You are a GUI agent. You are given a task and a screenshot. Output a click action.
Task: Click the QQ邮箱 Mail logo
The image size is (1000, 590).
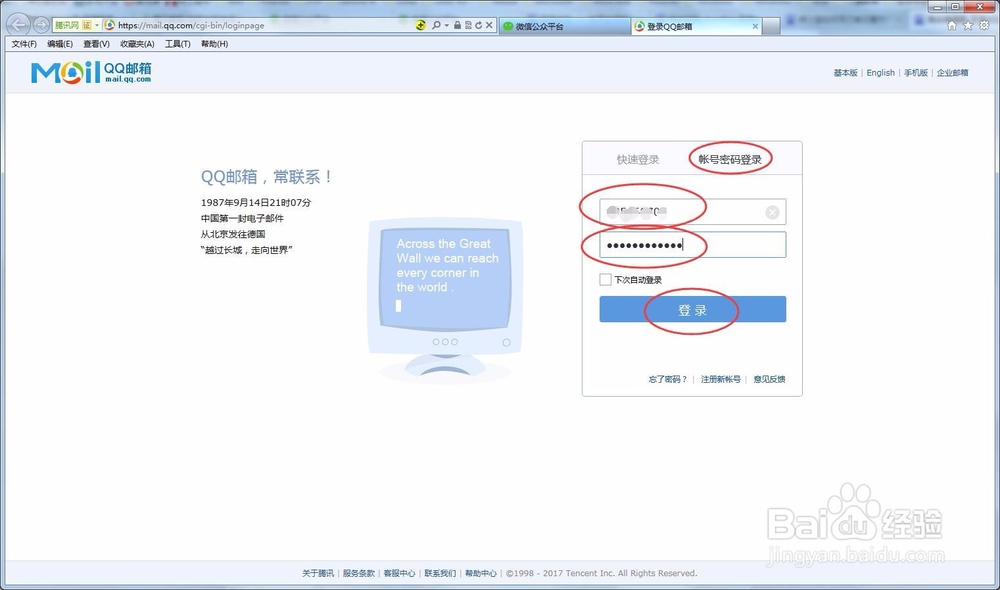91,72
